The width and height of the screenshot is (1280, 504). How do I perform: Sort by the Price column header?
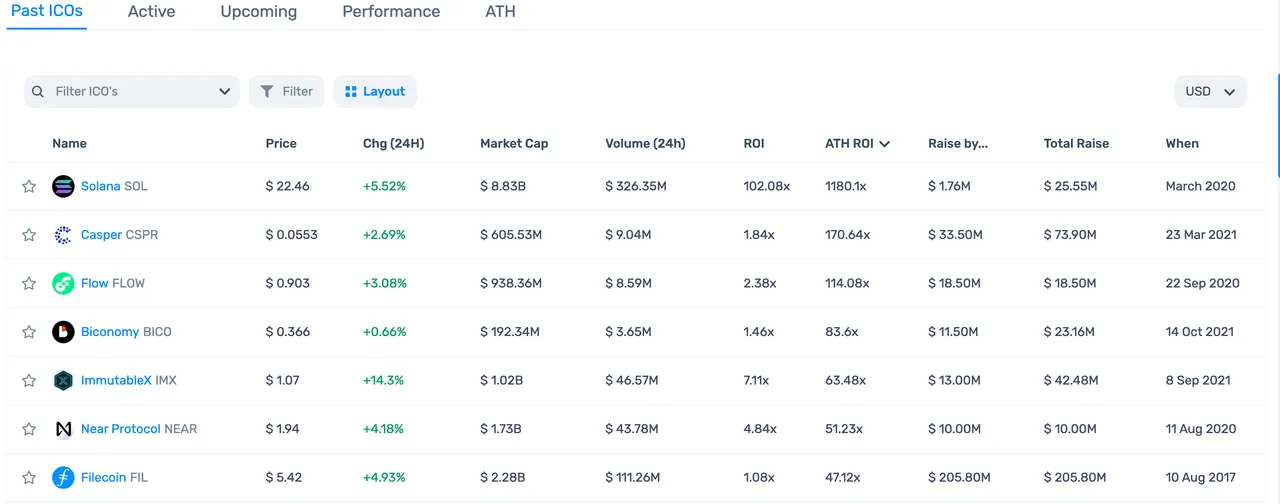(281, 143)
